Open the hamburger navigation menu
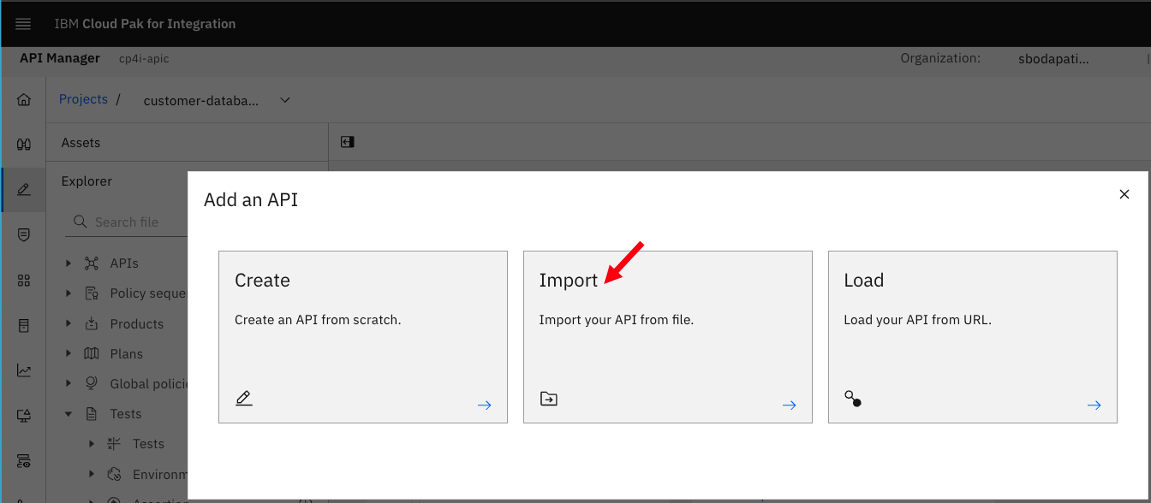This screenshot has width=1151, height=503. click(x=23, y=23)
